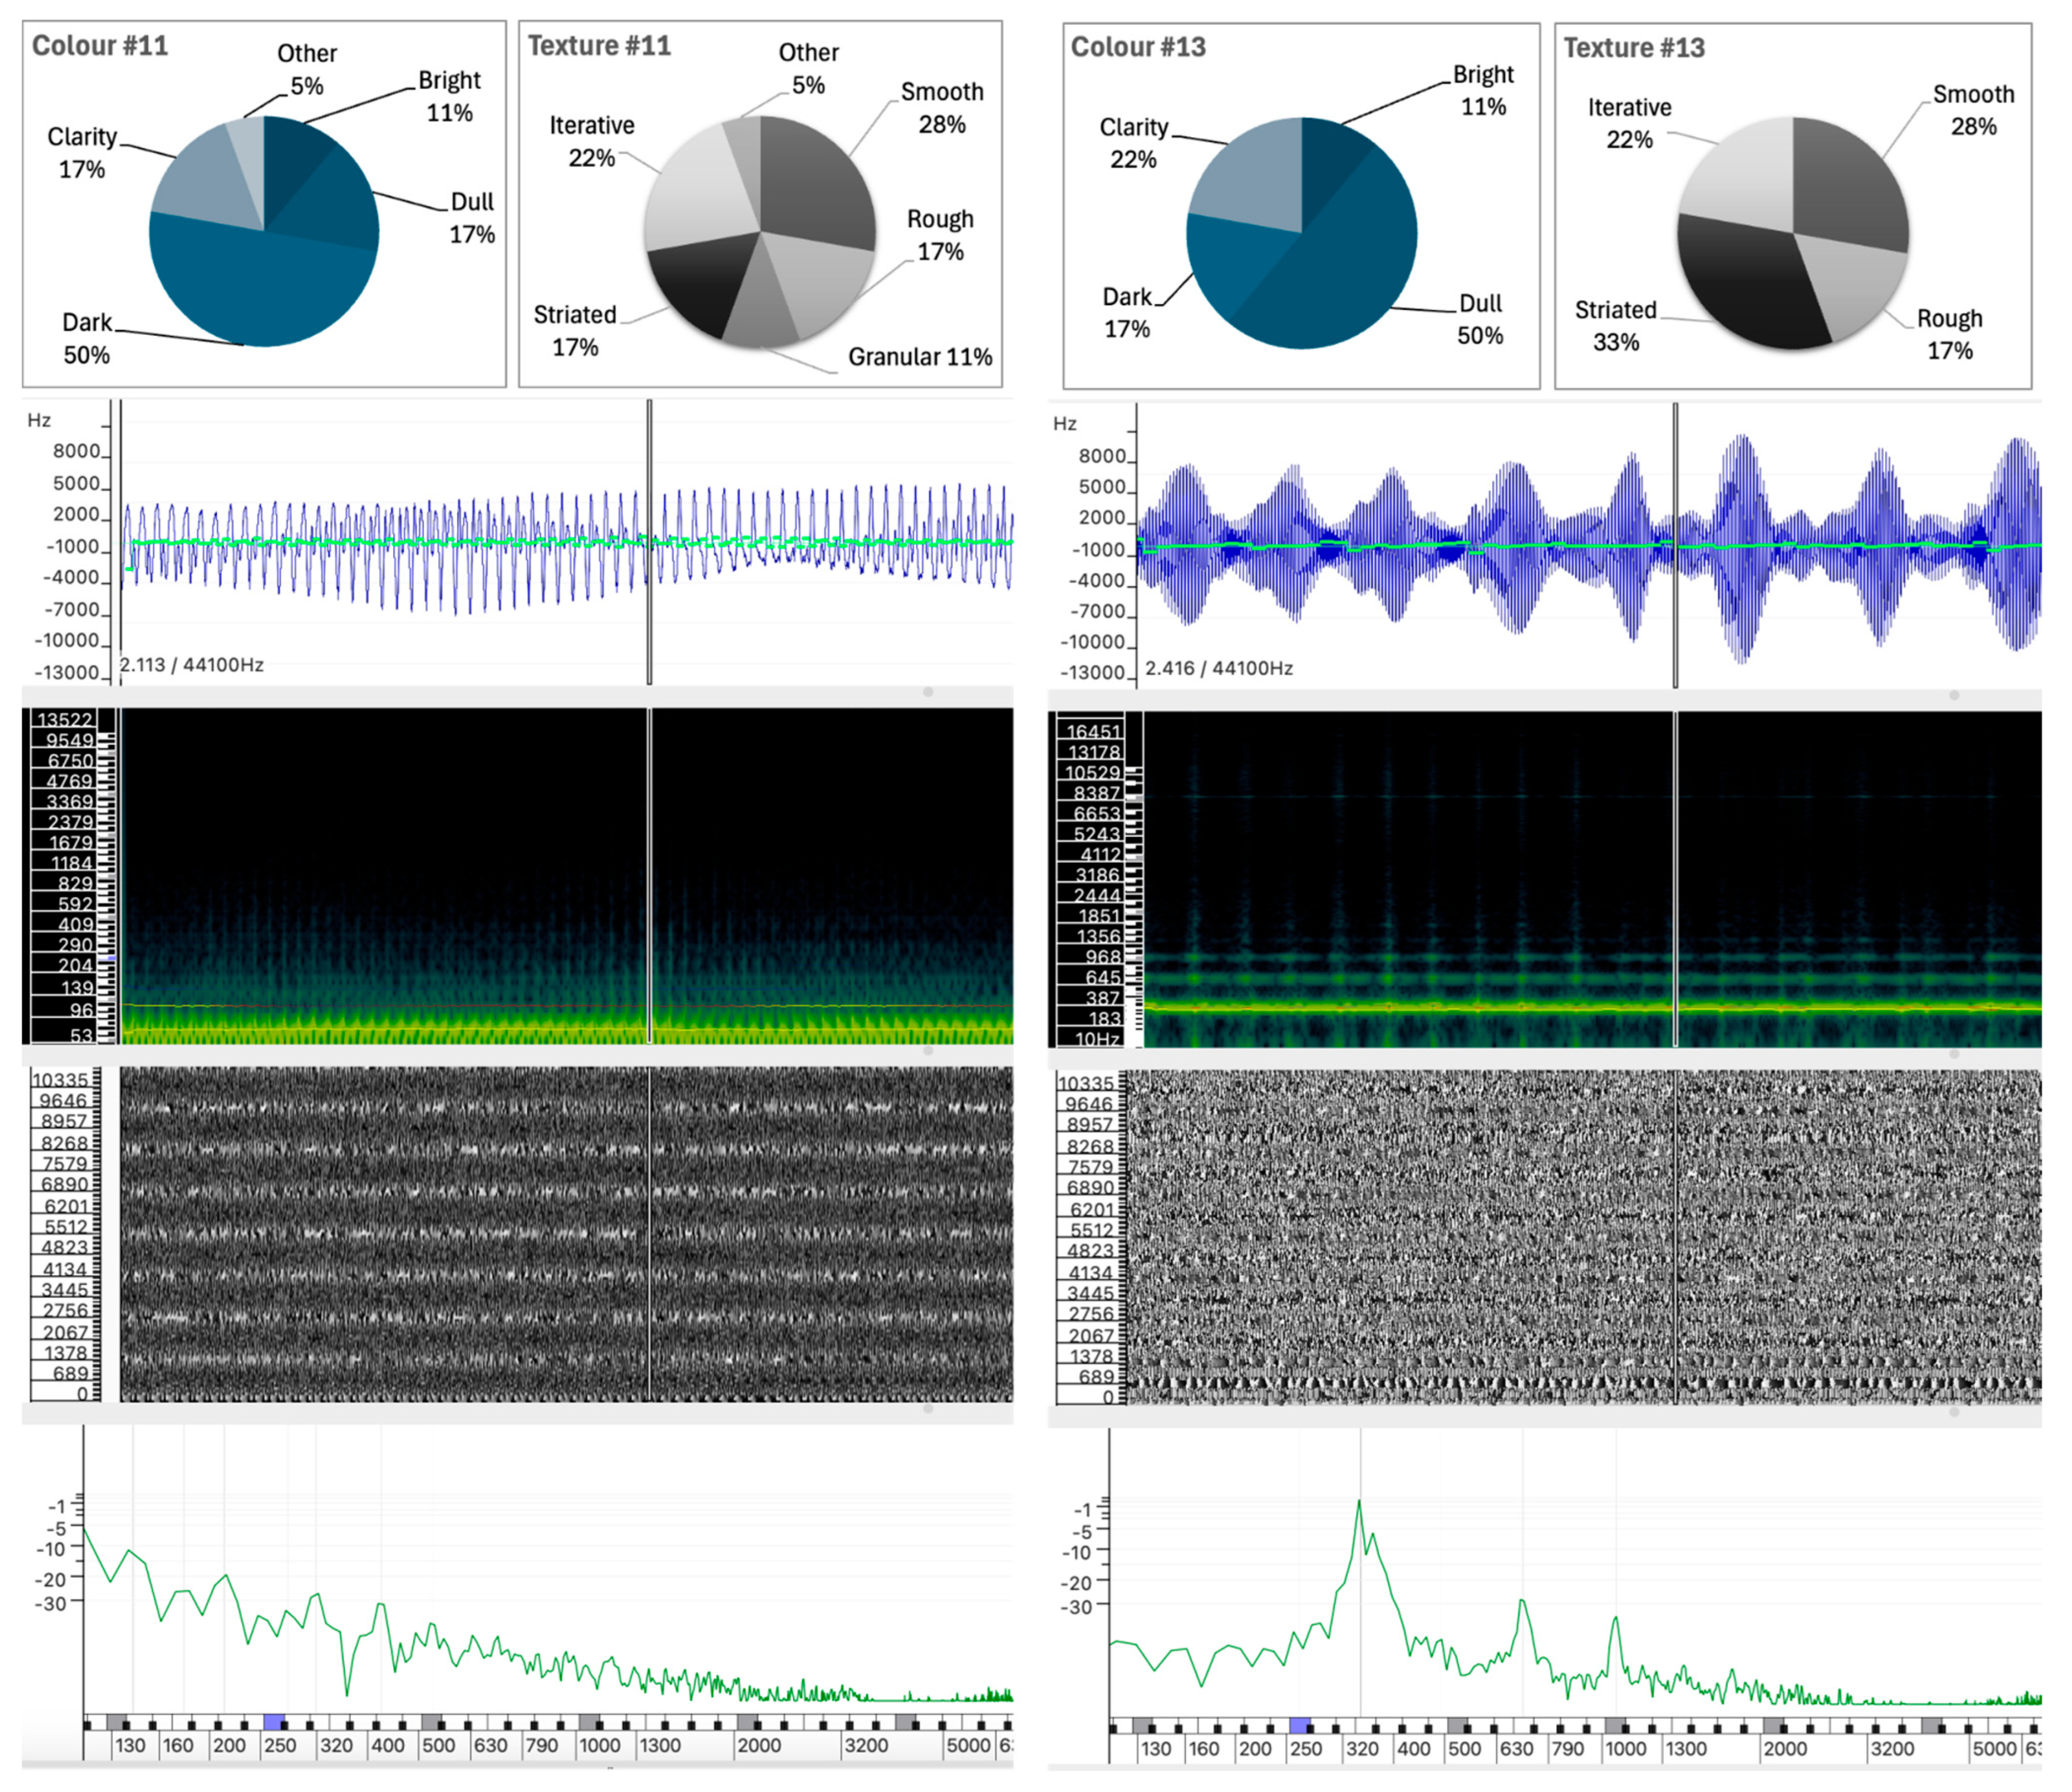Click the 'Colour #13' chart title

(x=1138, y=47)
